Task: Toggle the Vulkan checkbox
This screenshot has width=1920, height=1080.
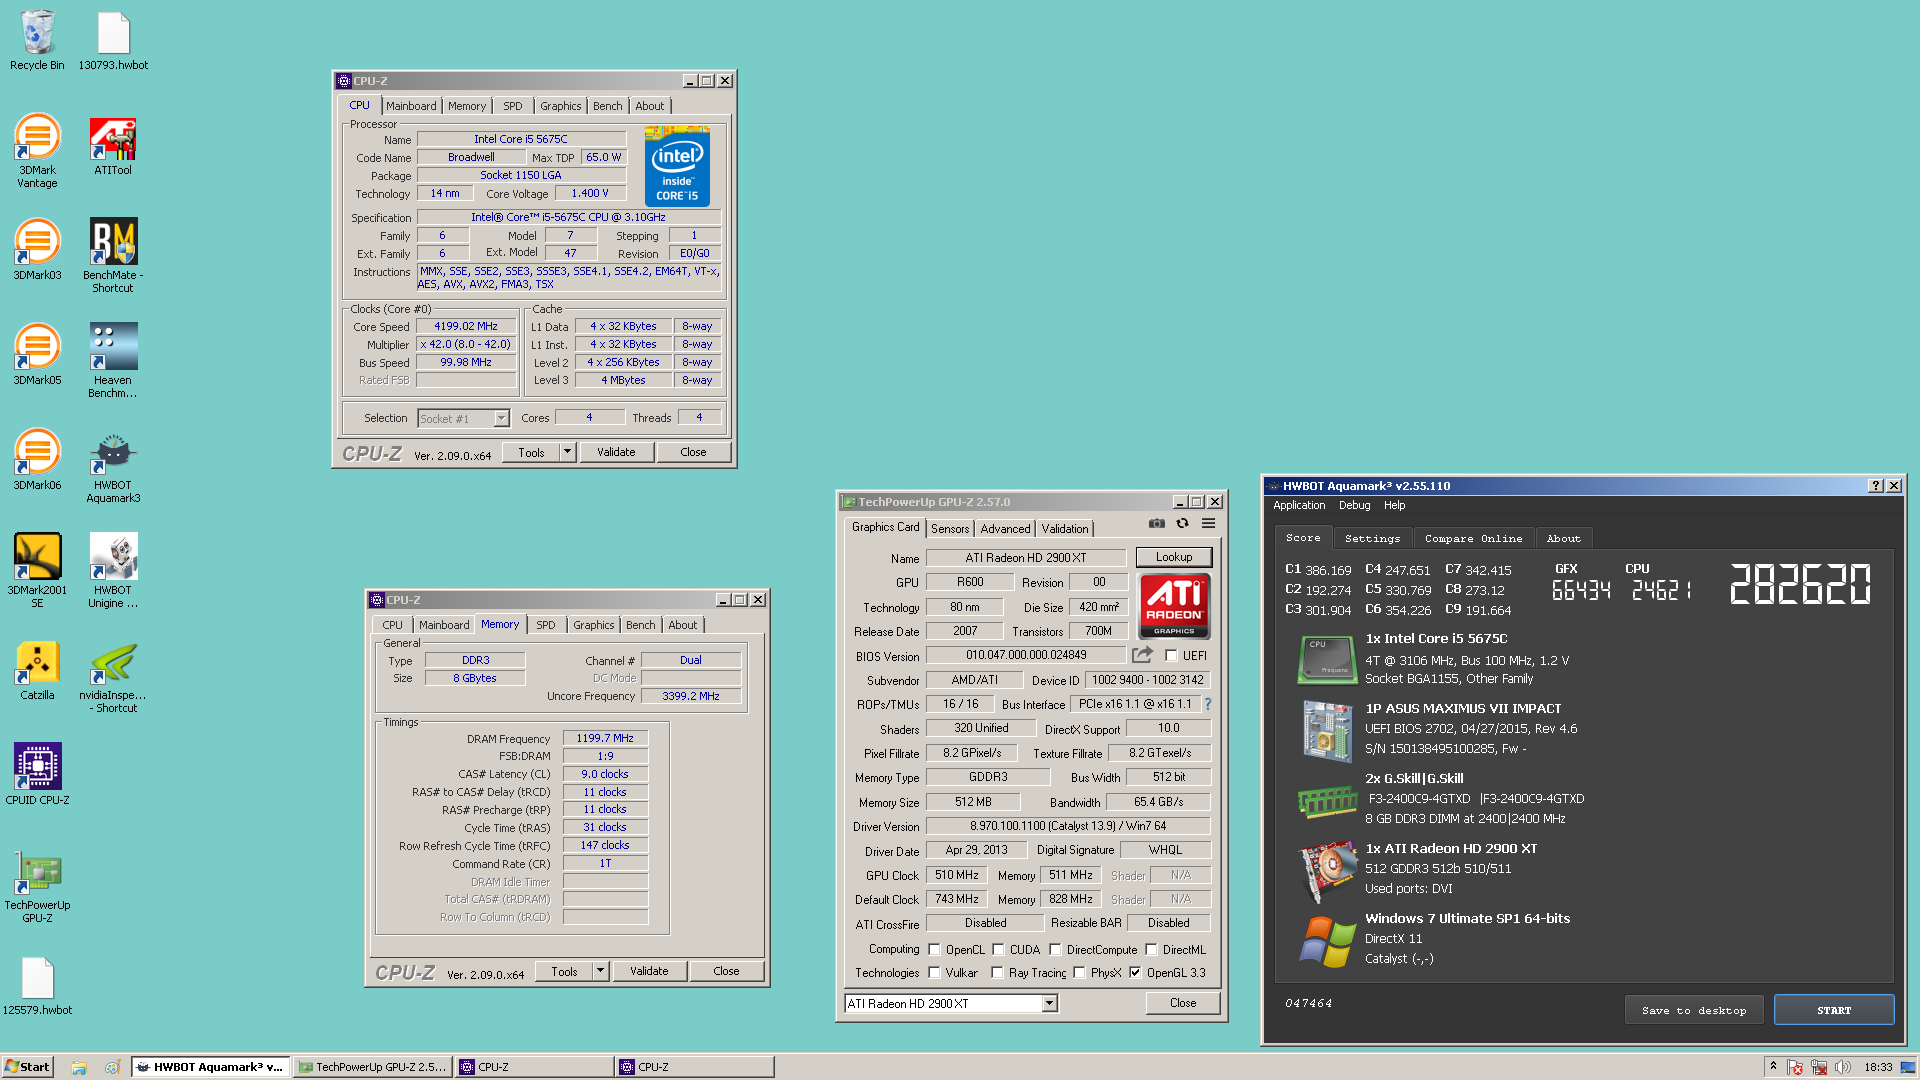Action: 934,973
